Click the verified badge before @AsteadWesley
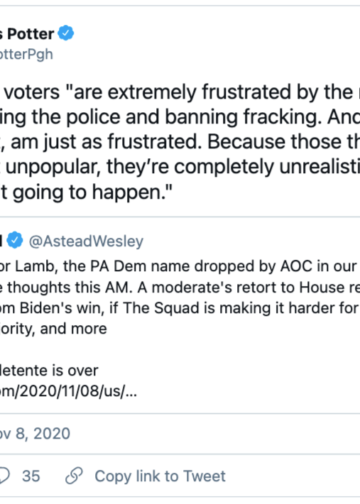The height and width of the screenshot is (504, 360). [15, 241]
